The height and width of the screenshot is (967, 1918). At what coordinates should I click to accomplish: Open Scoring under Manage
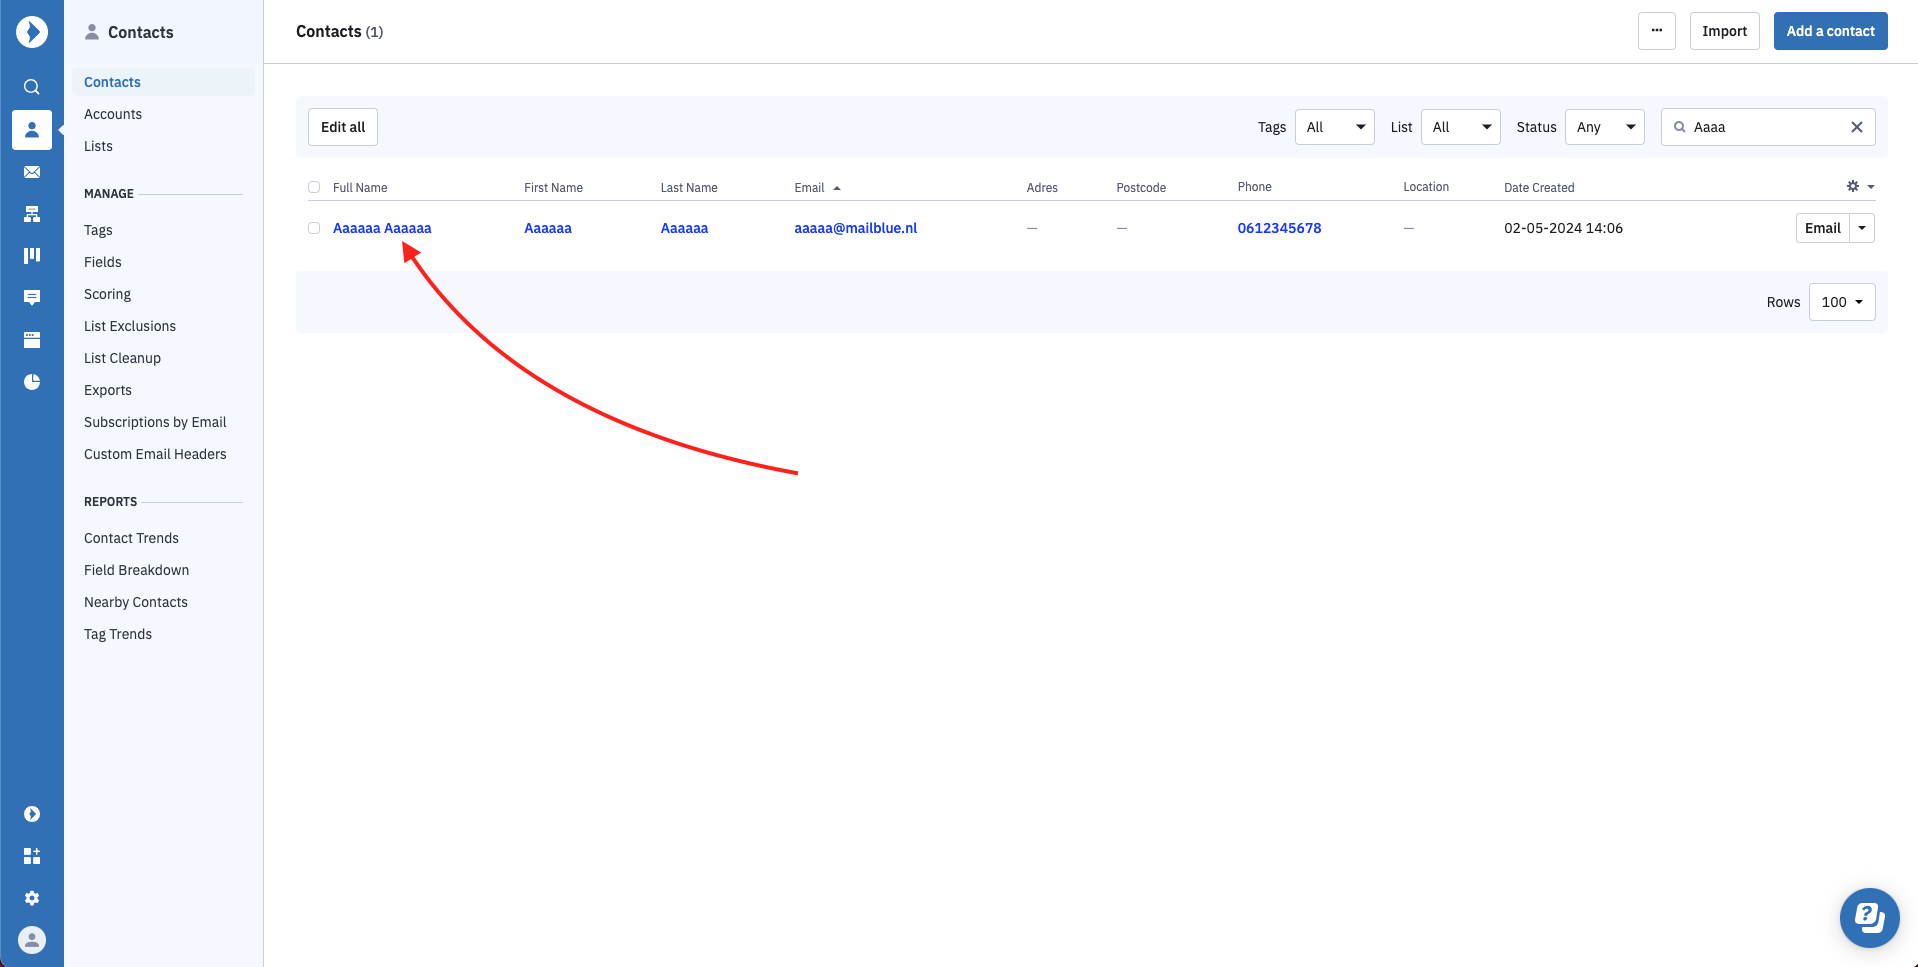[107, 294]
